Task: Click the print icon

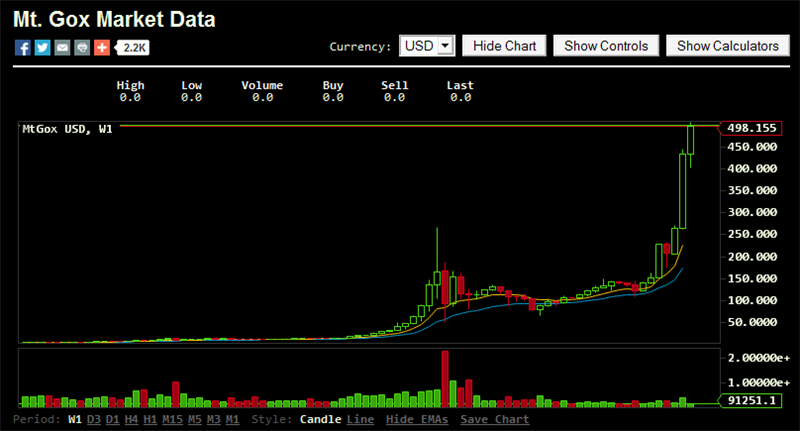Action: (82, 47)
